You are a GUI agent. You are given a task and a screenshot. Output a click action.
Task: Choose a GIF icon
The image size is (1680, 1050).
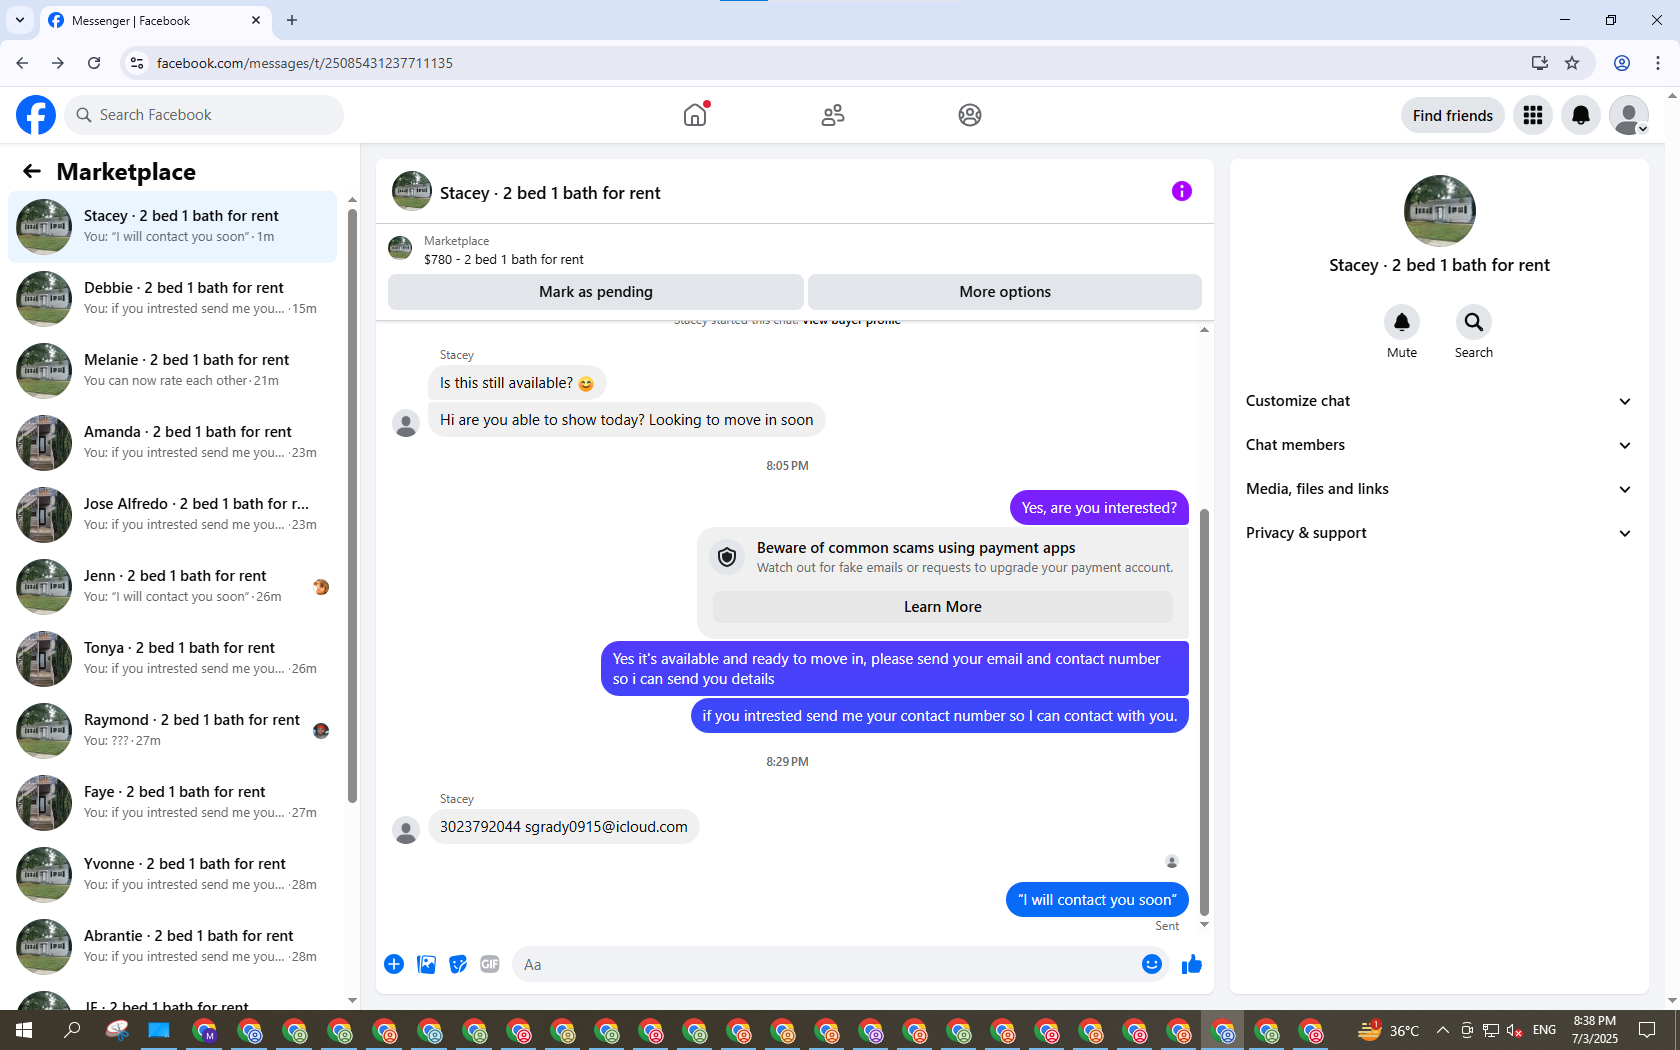(490, 964)
